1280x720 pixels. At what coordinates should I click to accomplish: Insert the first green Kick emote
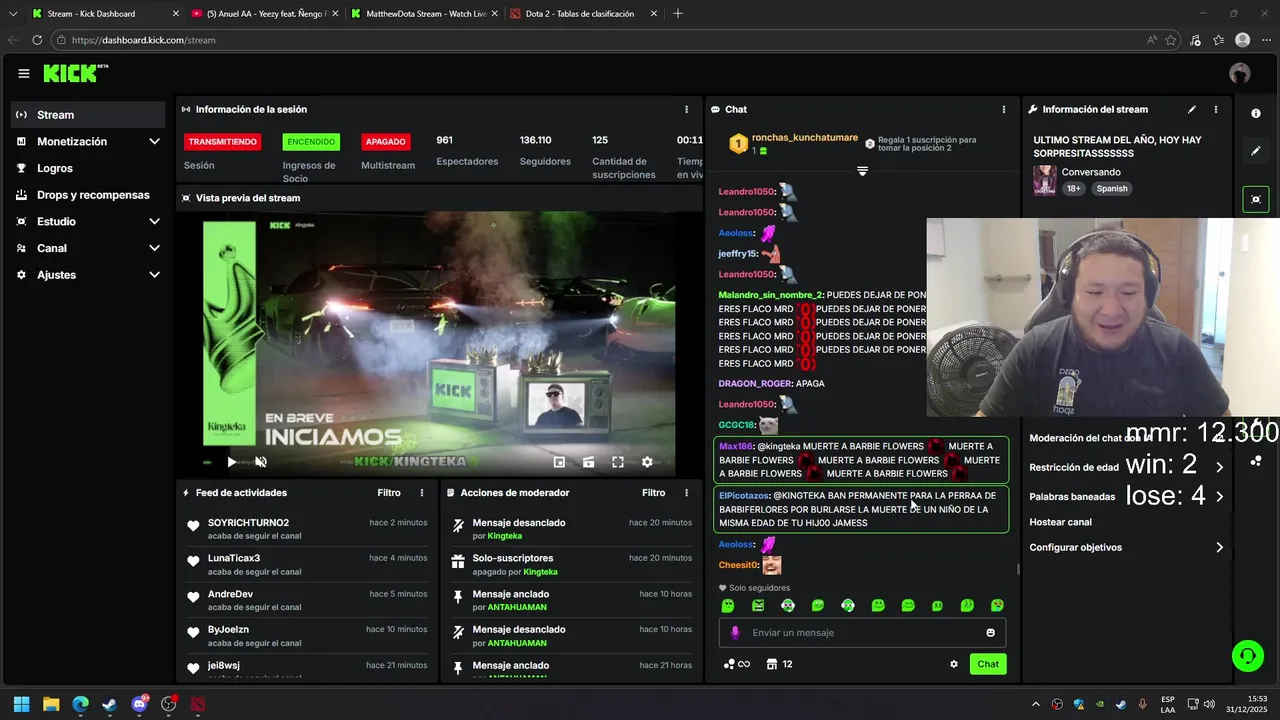(728, 605)
